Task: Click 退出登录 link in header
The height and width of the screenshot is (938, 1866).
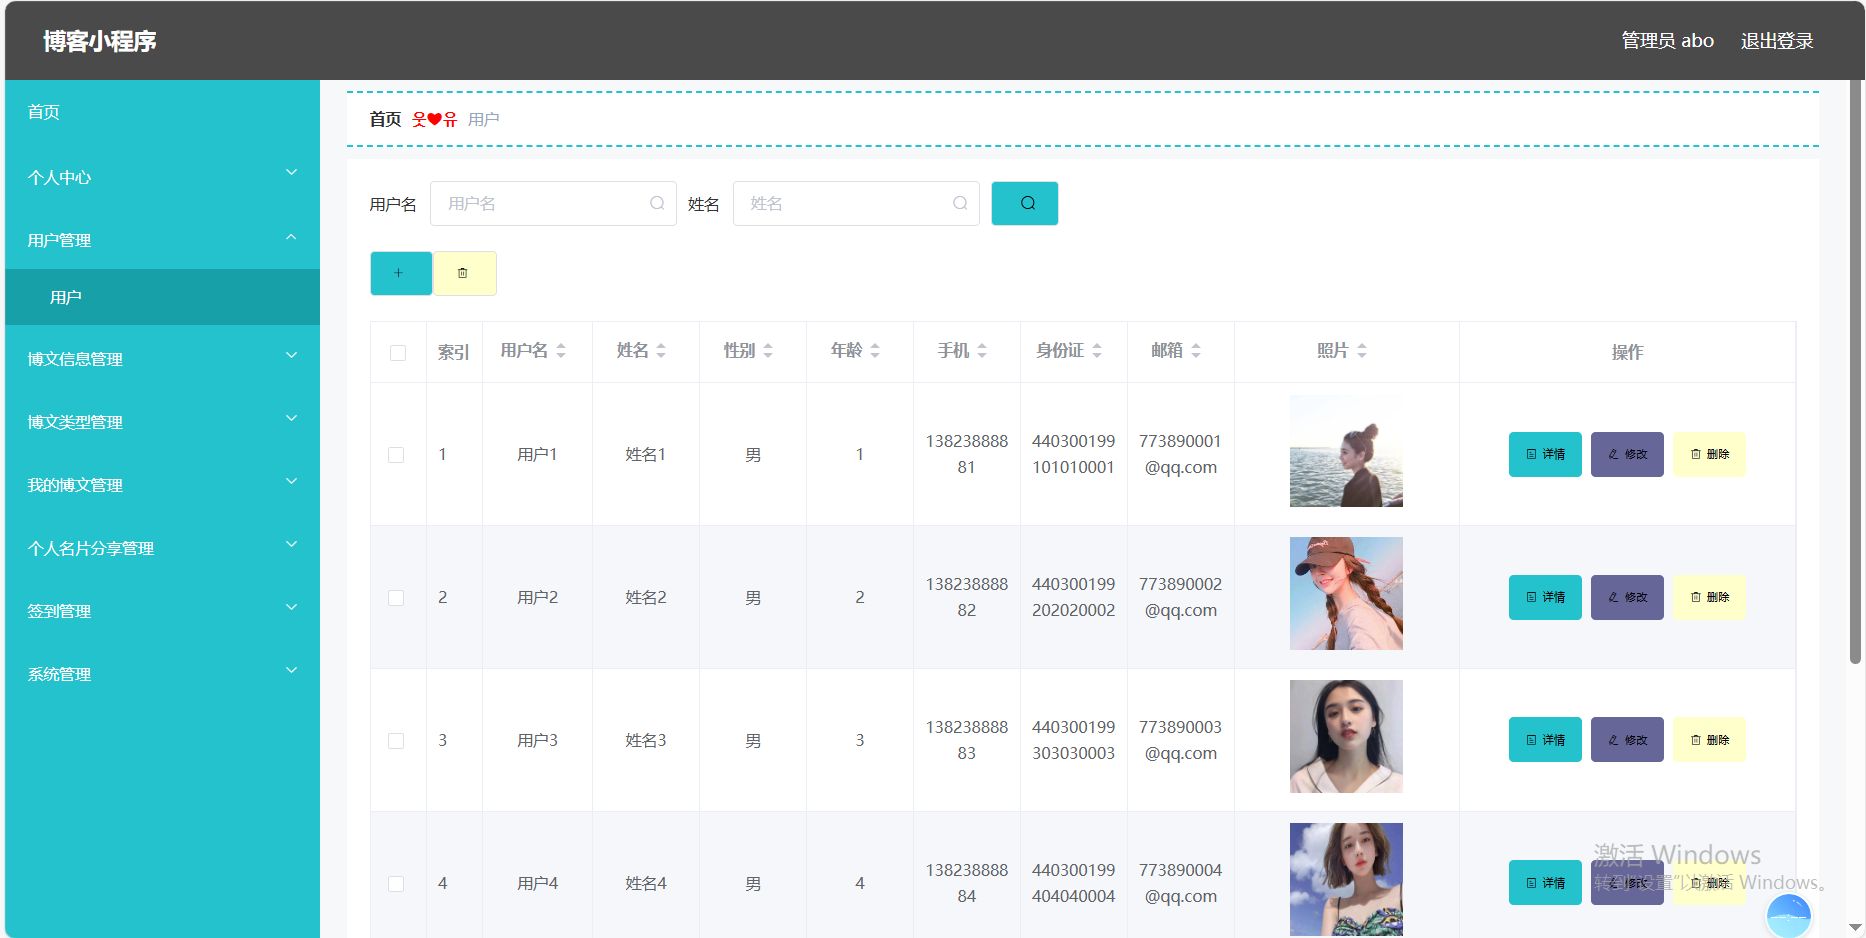Action: point(1777,41)
